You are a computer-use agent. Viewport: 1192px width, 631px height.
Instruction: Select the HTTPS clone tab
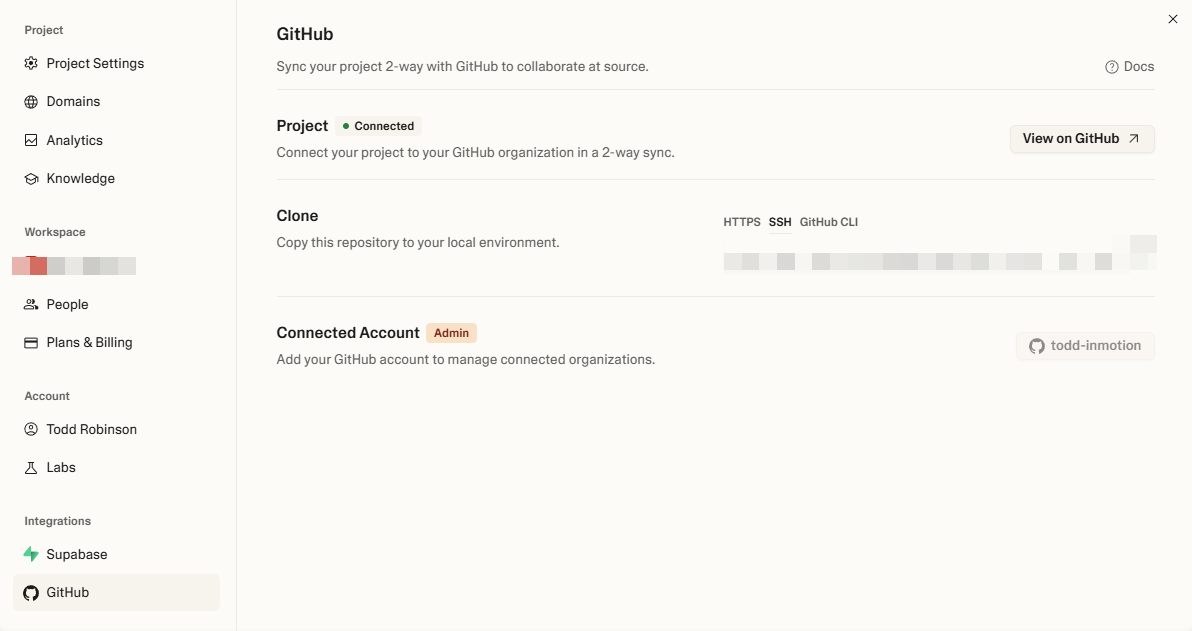tap(741, 222)
